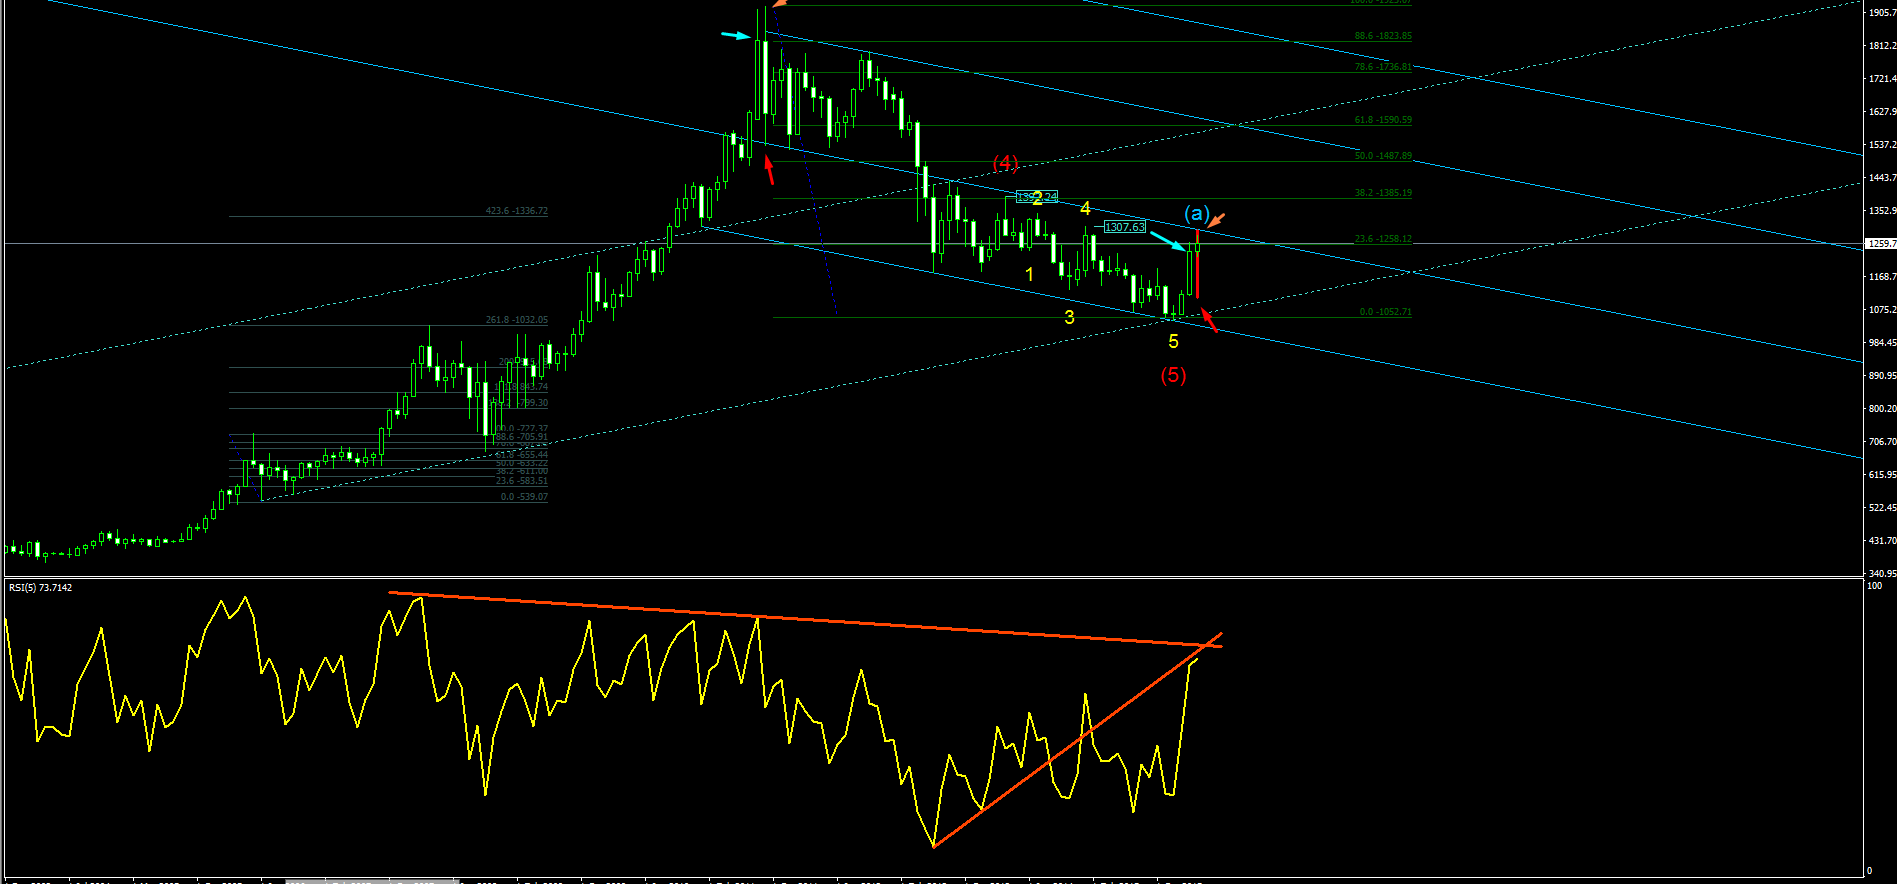This screenshot has height=884, width=1897.
Task: Click the 1443.7 price axis value
Action: pyautogui.click(x=1881, y=178)
